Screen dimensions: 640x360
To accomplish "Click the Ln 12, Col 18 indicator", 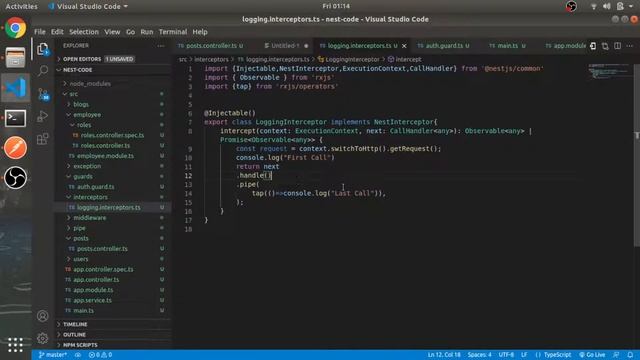I will click(444, 355).
